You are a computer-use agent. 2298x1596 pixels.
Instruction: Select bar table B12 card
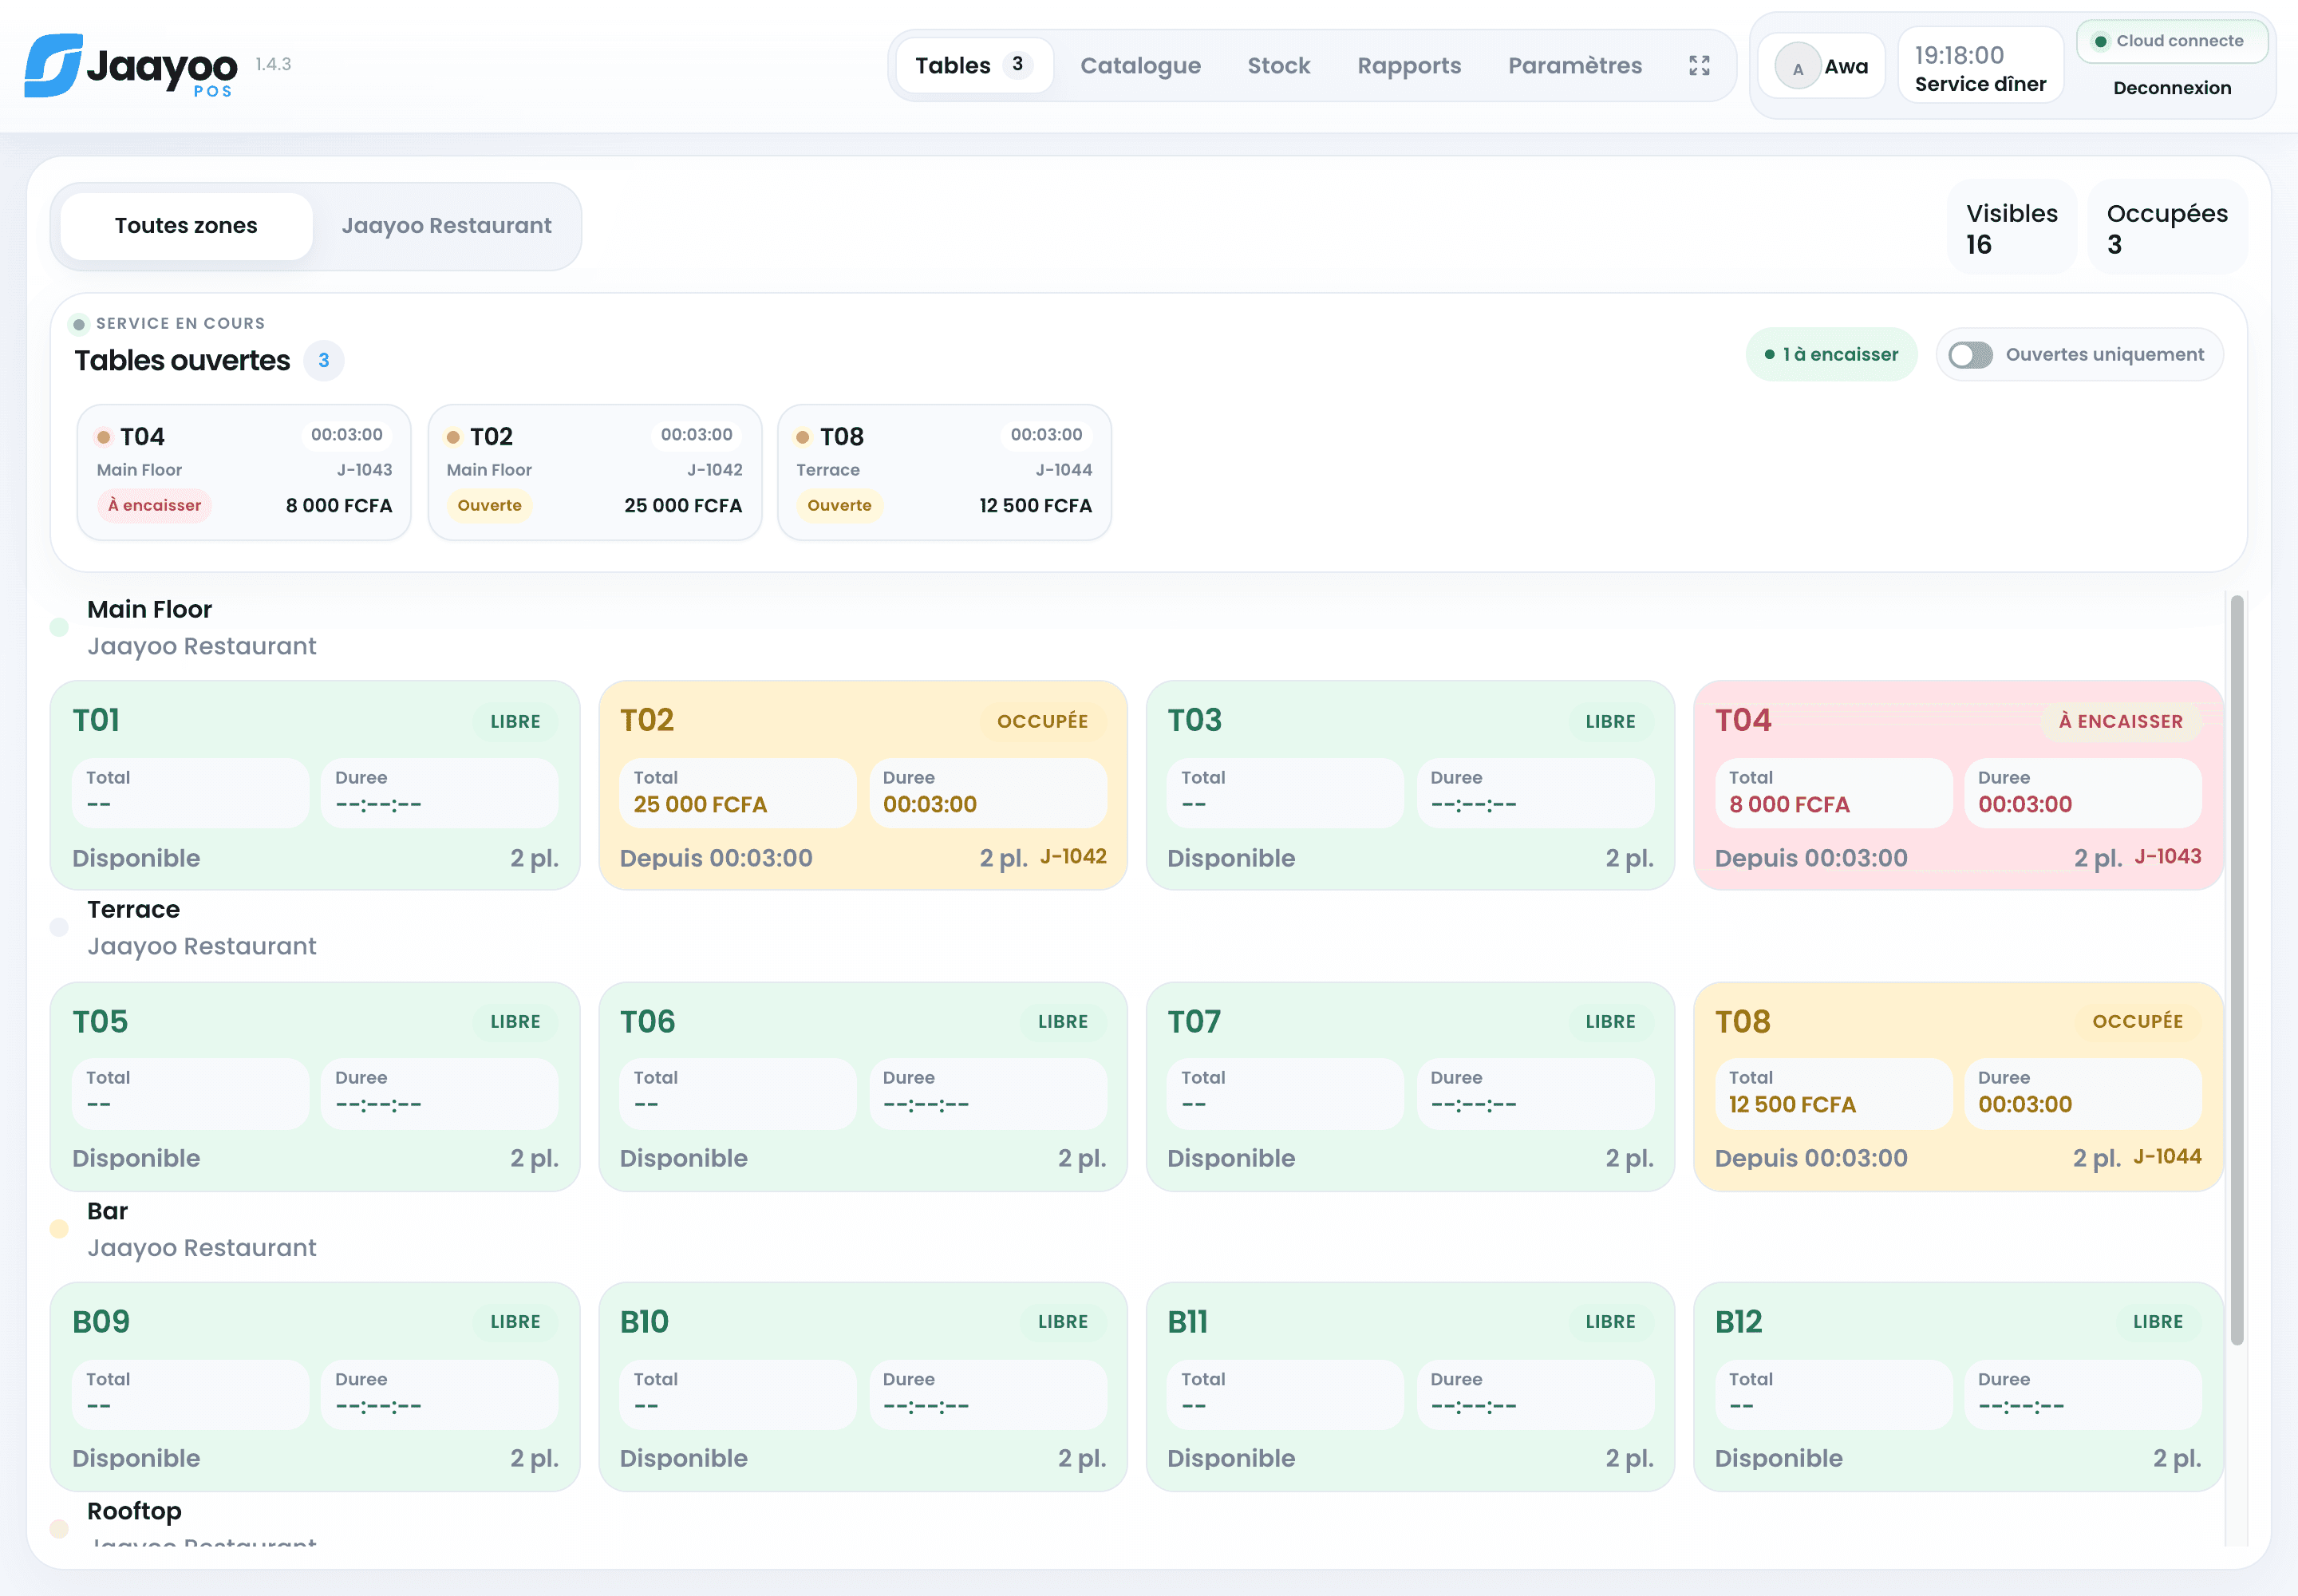pos(1957,1387)
